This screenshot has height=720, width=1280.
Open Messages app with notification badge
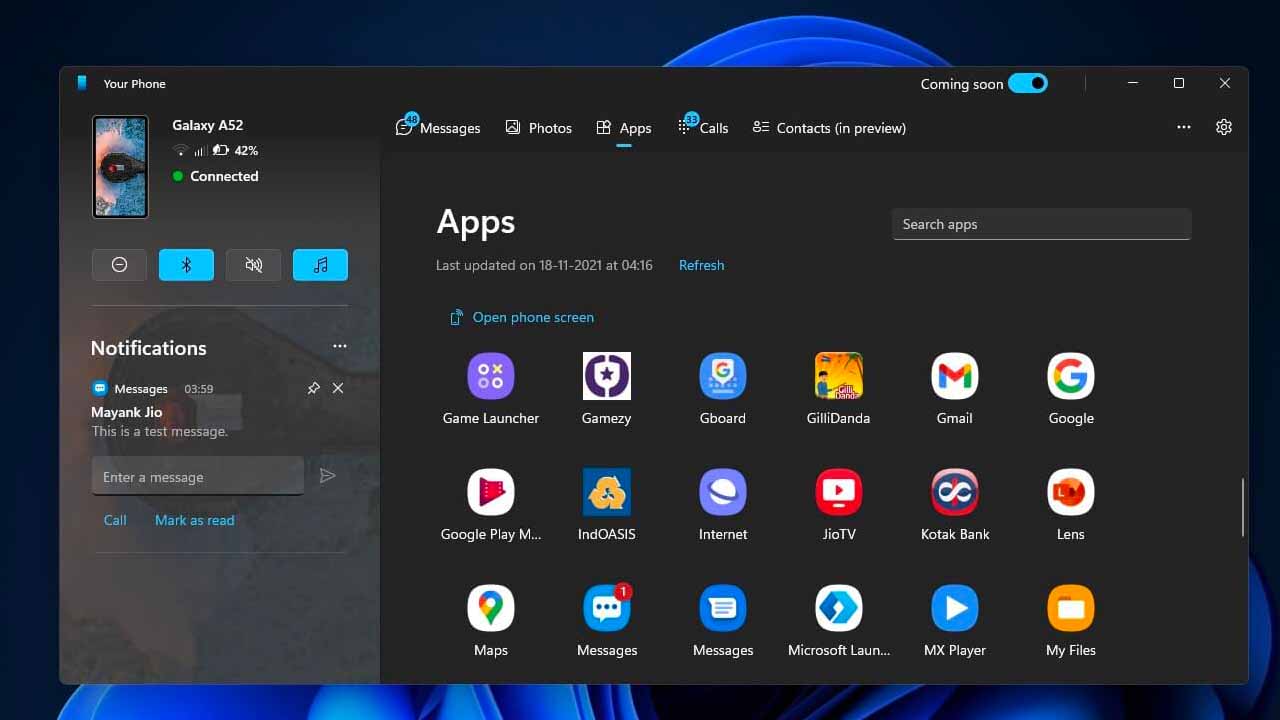click(x=607, y=609)
